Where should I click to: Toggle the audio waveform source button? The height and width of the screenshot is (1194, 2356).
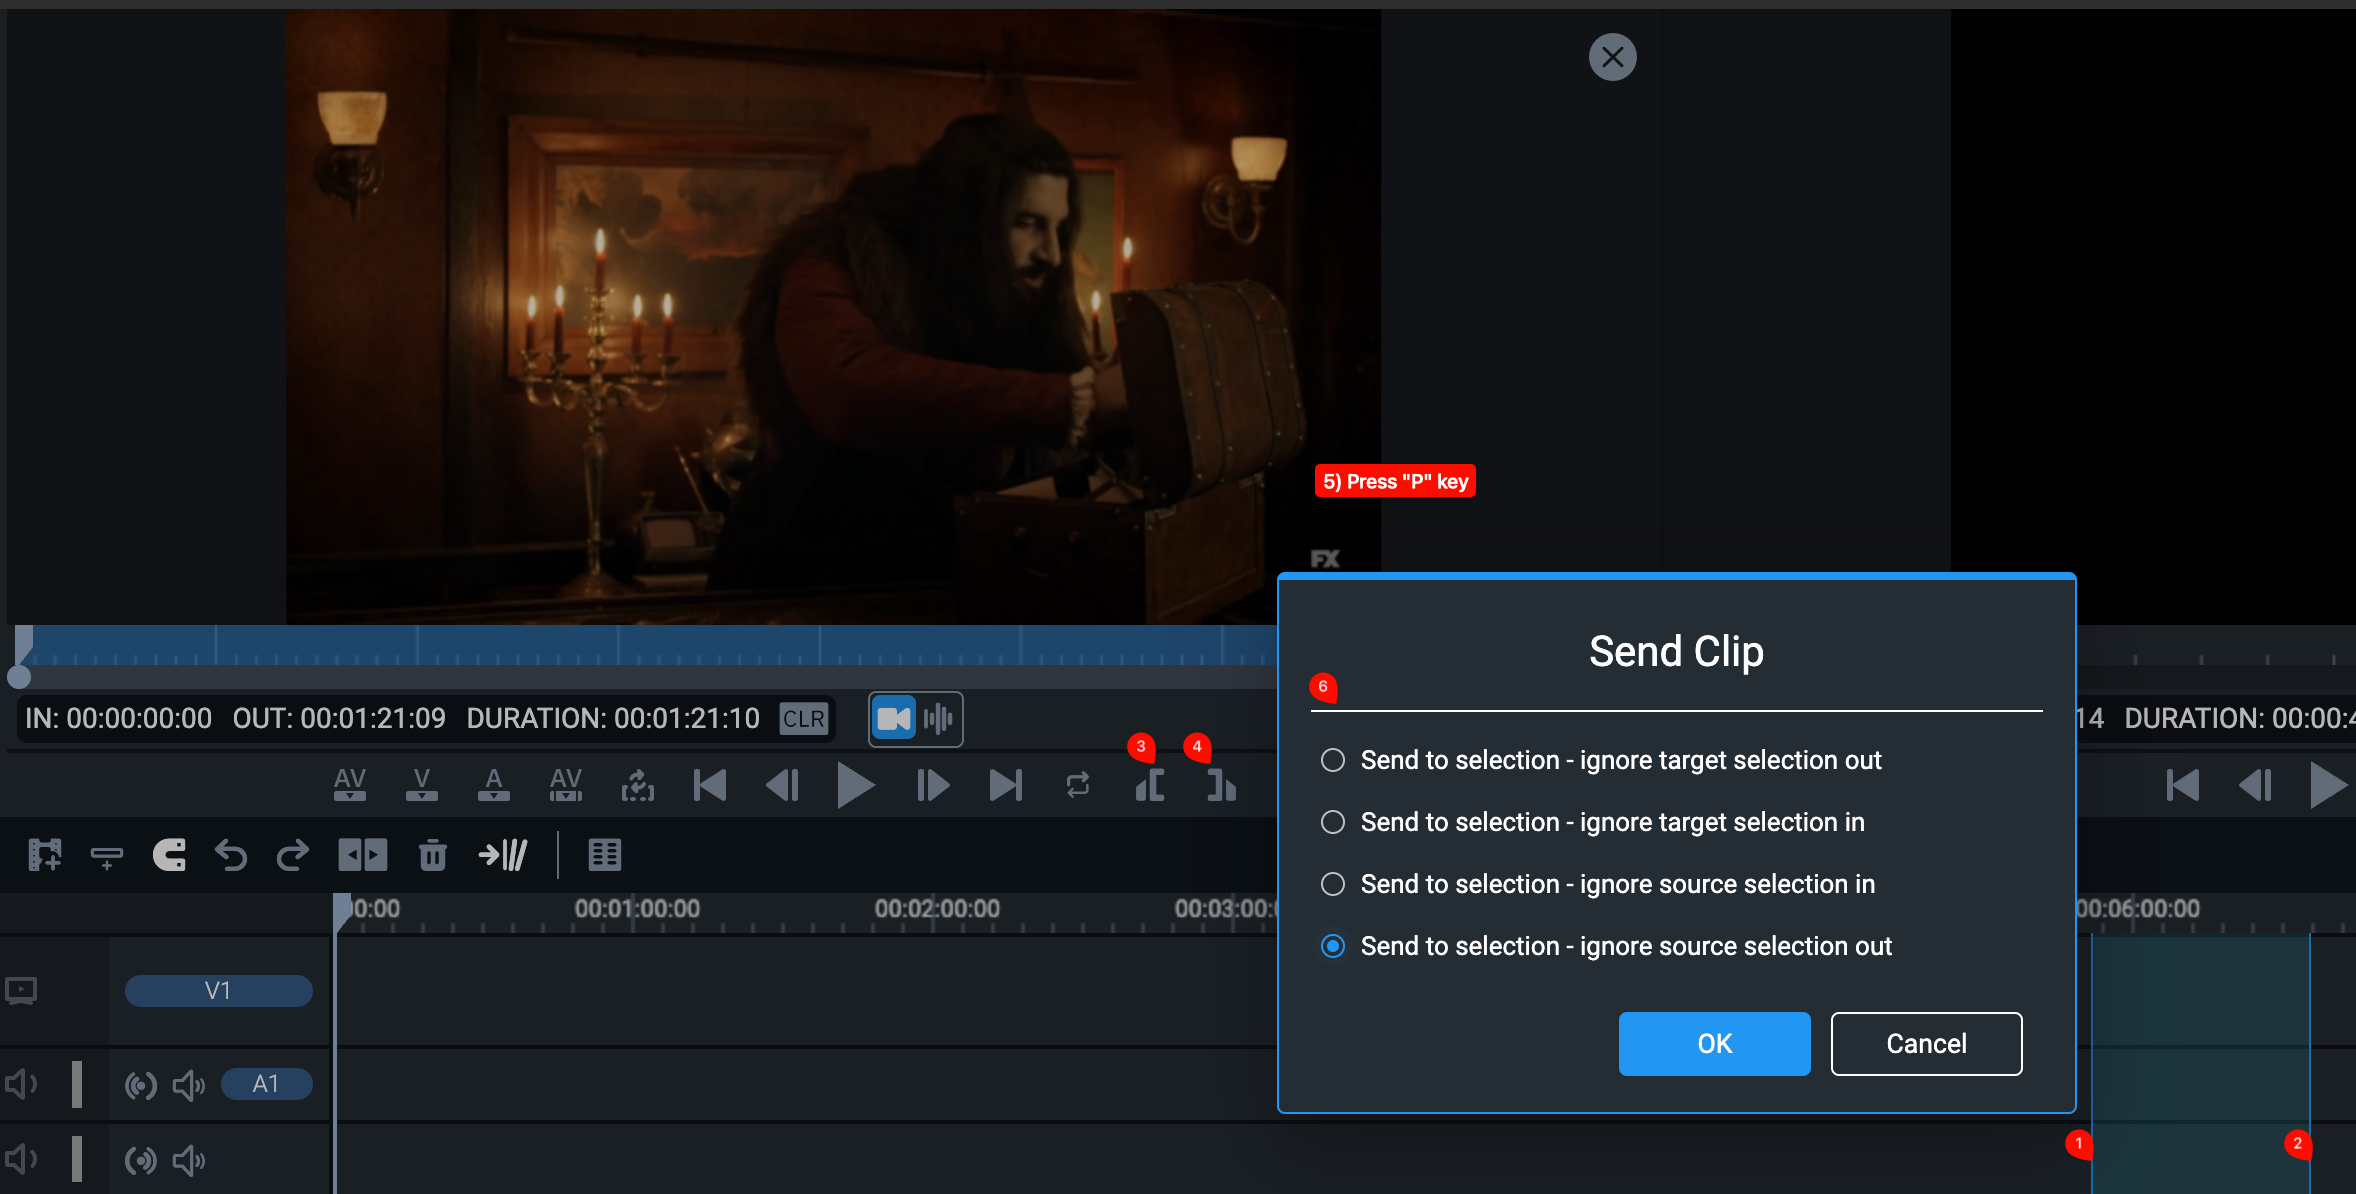(x=939, y=719)
